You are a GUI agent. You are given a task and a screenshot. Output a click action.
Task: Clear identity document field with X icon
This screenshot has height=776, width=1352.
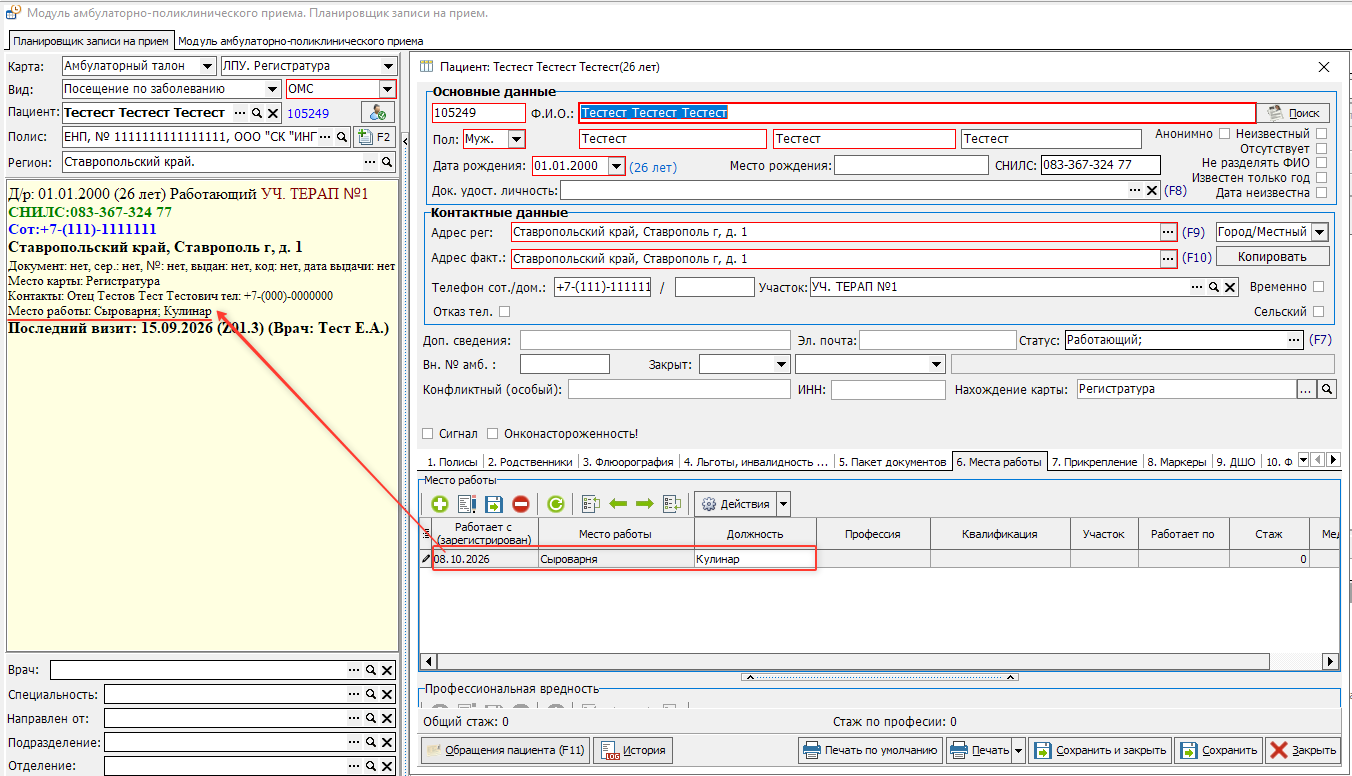pyautogui.click(x=1152, y=190)
